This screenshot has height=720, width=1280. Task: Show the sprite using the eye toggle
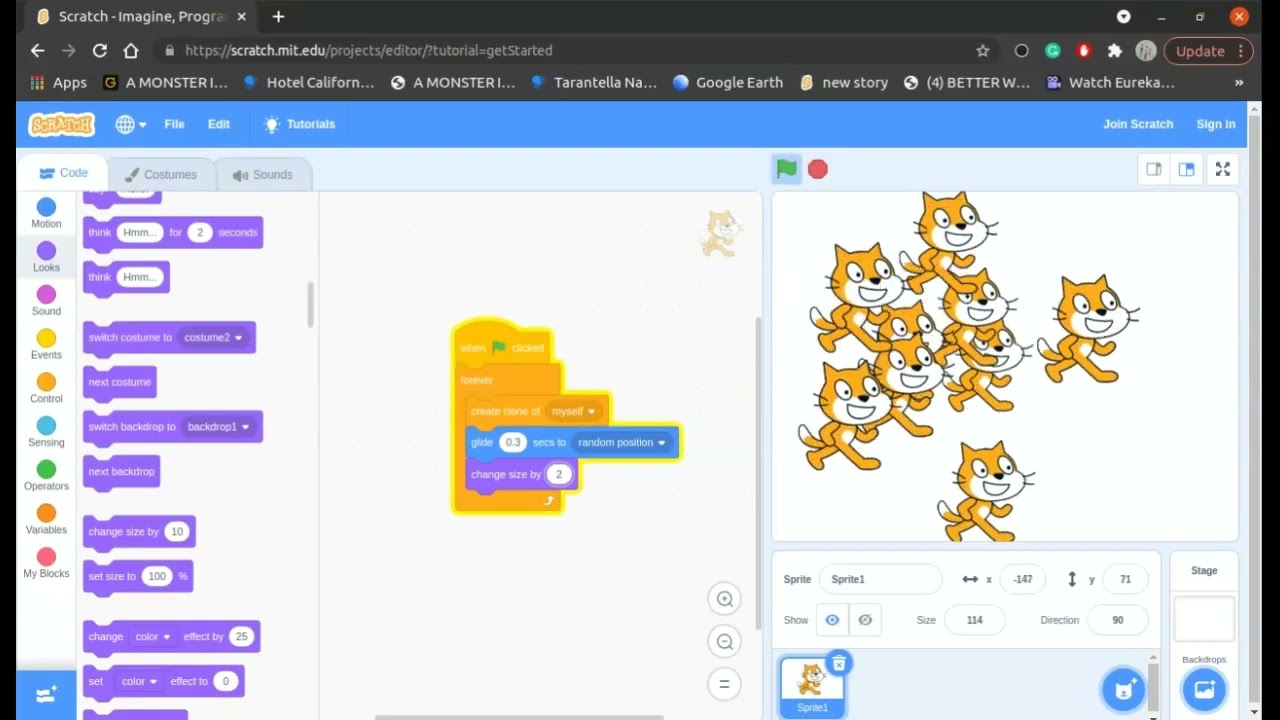pos(832,620)
